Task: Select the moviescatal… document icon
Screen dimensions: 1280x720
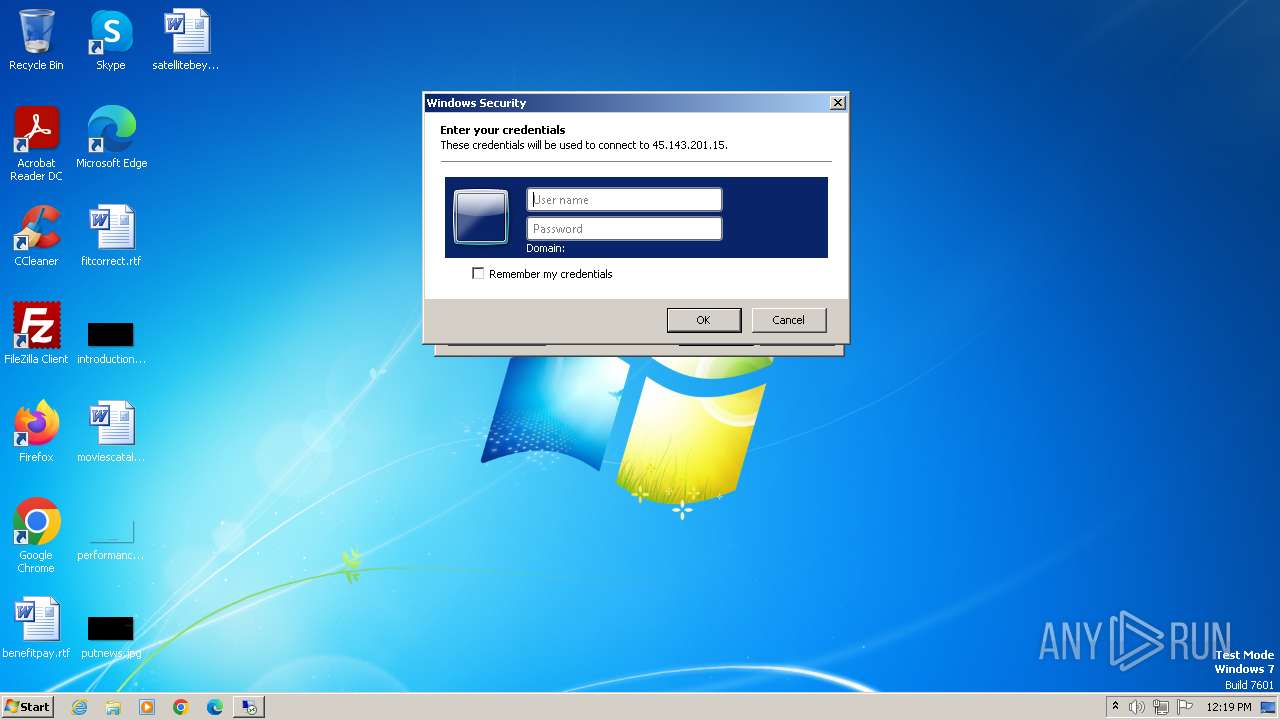Action: pos(111,432)
